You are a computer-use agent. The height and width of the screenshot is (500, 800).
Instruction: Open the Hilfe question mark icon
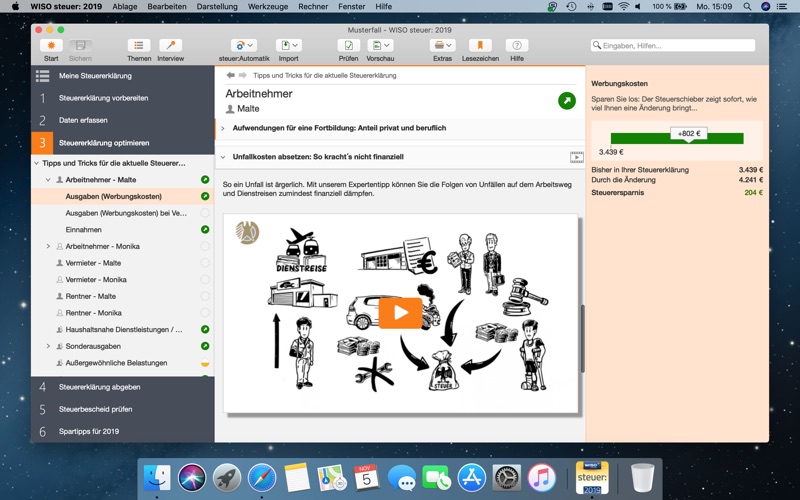[516, 46]
